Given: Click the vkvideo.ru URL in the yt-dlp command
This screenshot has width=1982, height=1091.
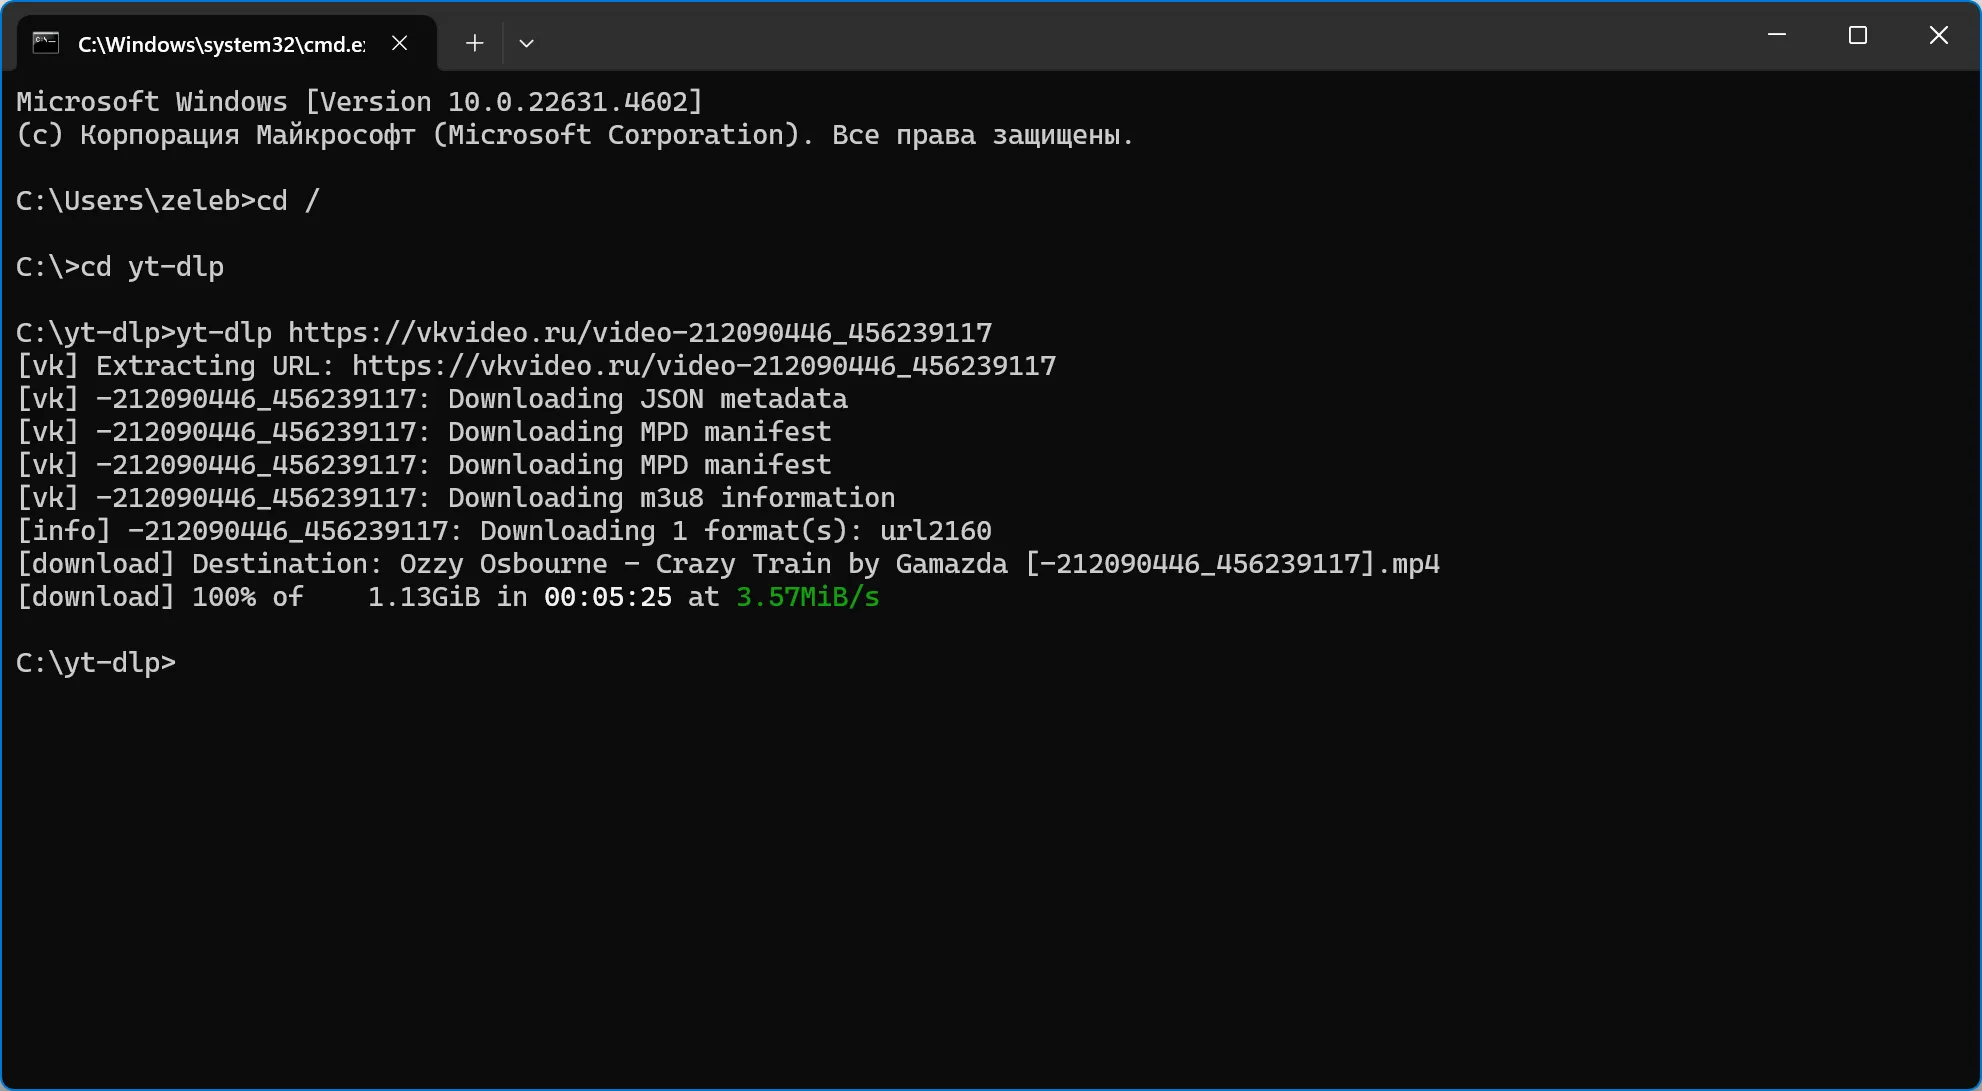Looking at the screenshot, I should (640, 332).
